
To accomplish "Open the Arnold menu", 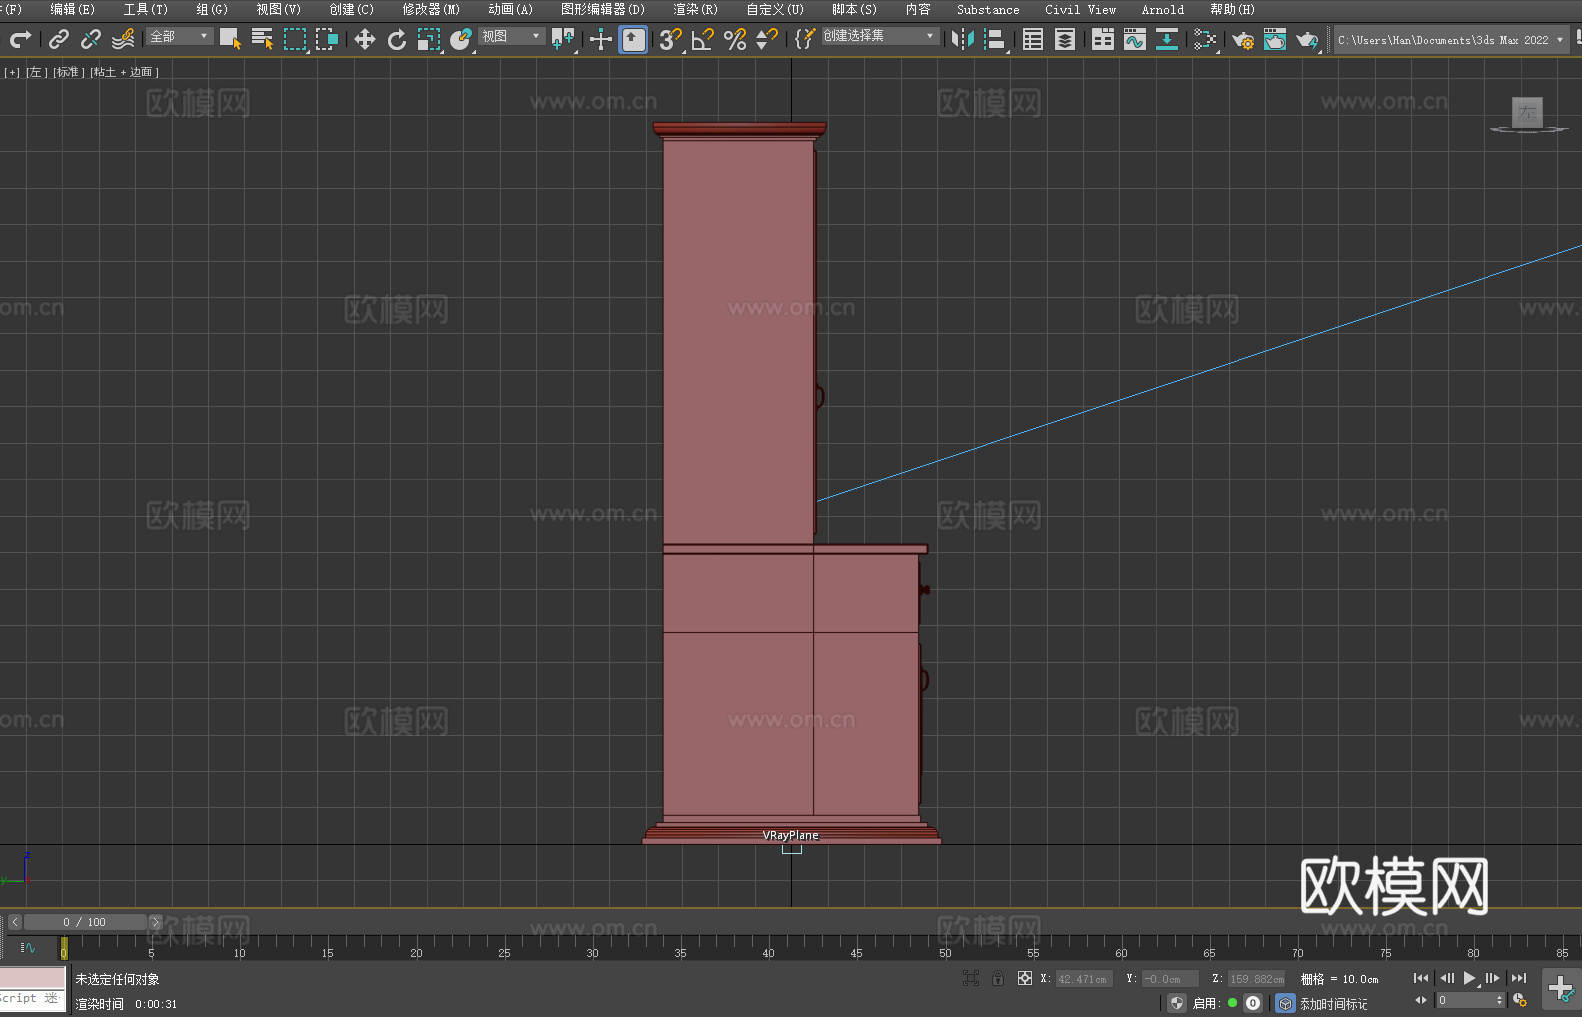I will pyautogui.click(x=1162, y=9).
